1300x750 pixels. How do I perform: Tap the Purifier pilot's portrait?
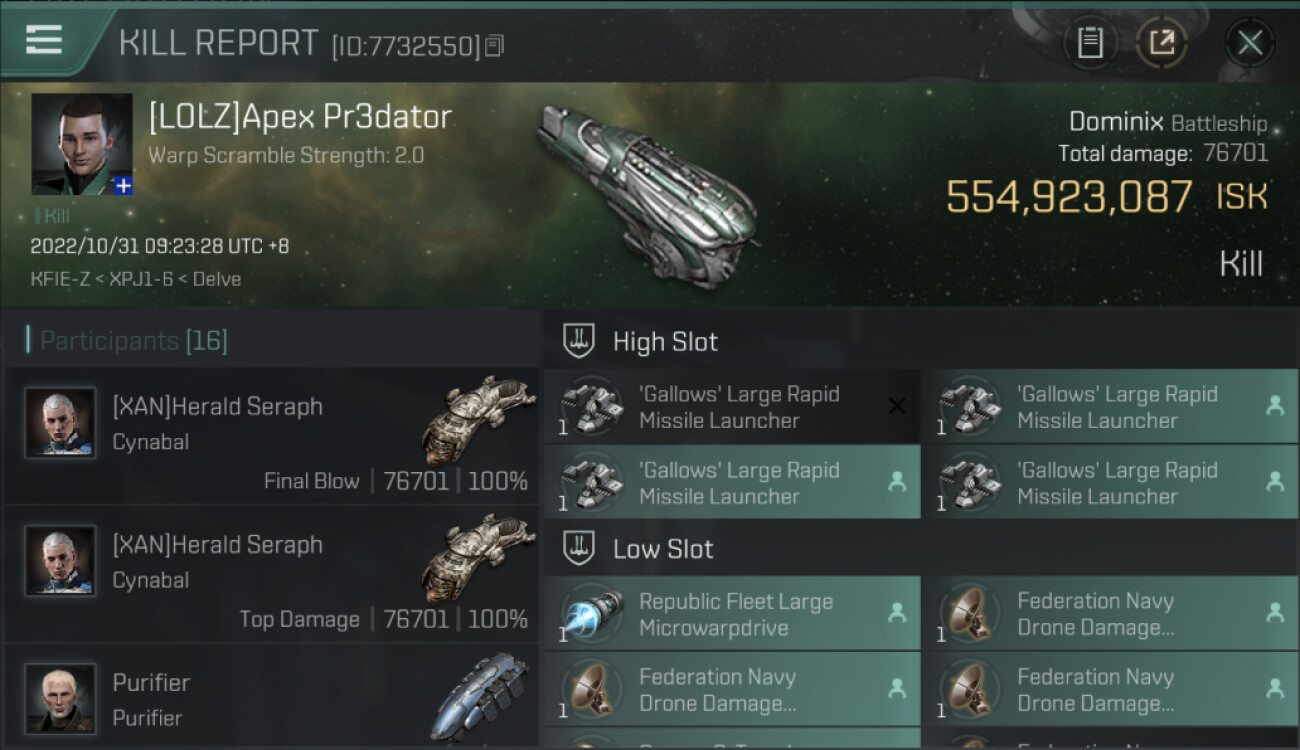coord(60,698)
